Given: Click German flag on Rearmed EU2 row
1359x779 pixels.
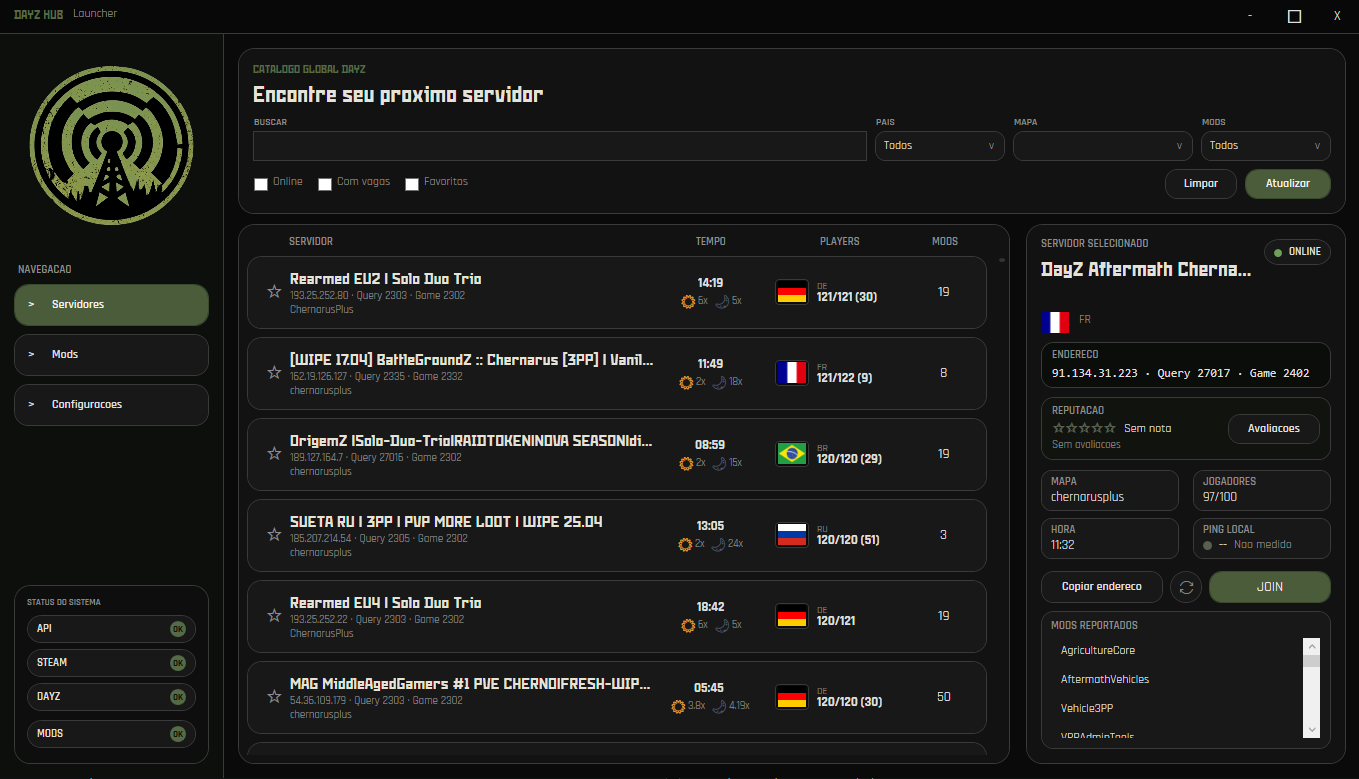Looking at the screenshot, I should click(792, 292).
